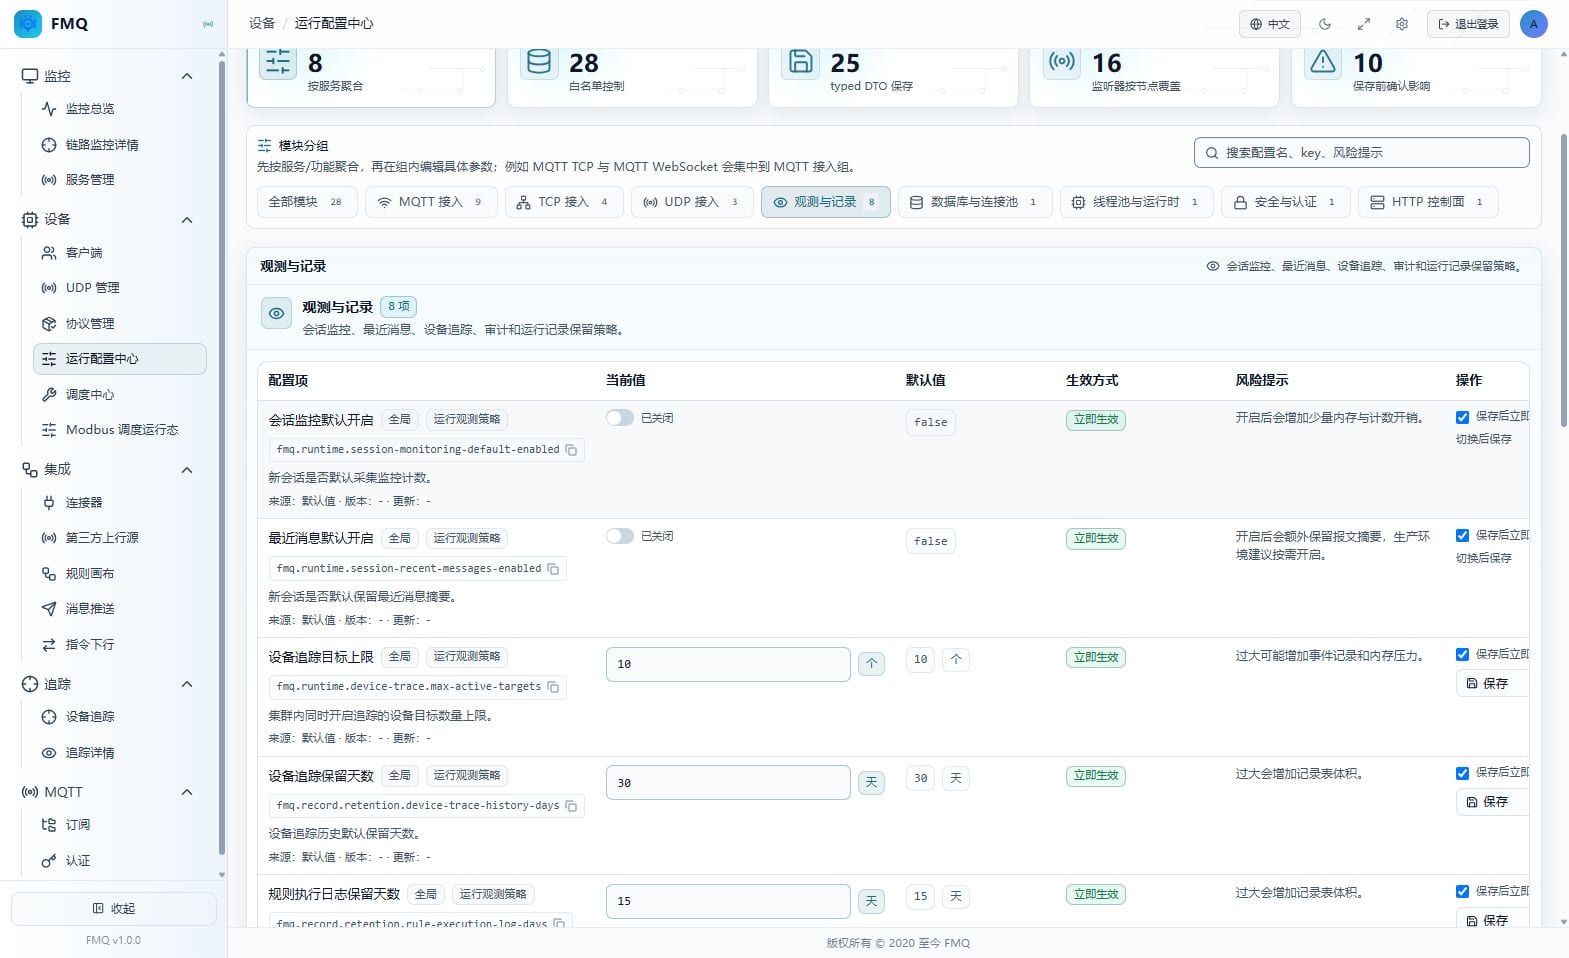Uncheck 保存后立即 for 会话监控默认开启
Image resolution: width=1569 pixels, height=958 pixels.
point(1462,417)
